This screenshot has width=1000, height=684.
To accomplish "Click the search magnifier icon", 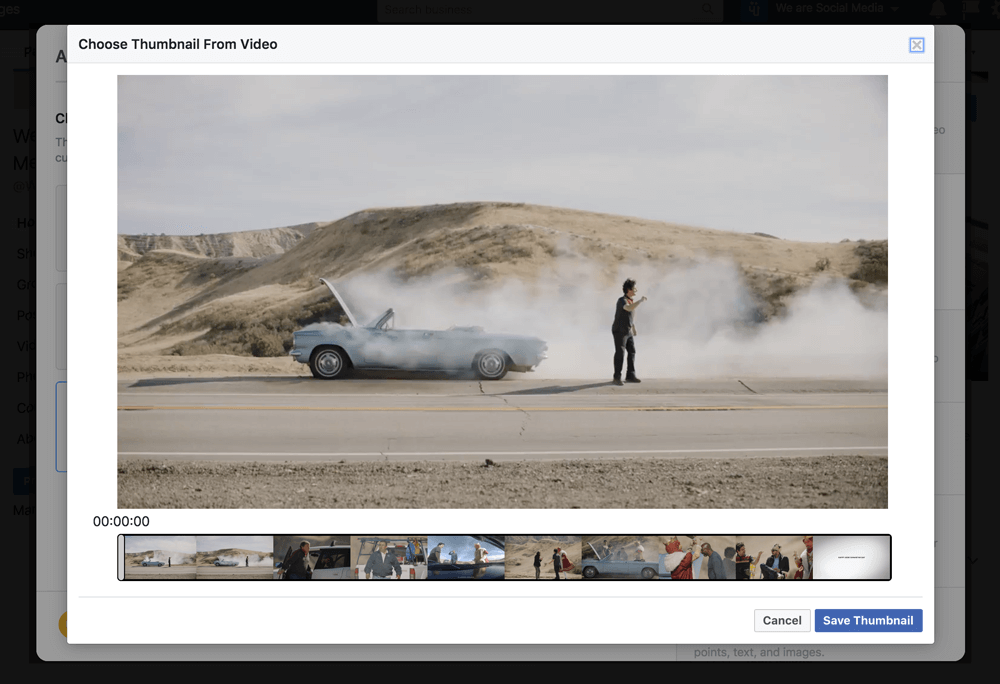I will 707,10.
